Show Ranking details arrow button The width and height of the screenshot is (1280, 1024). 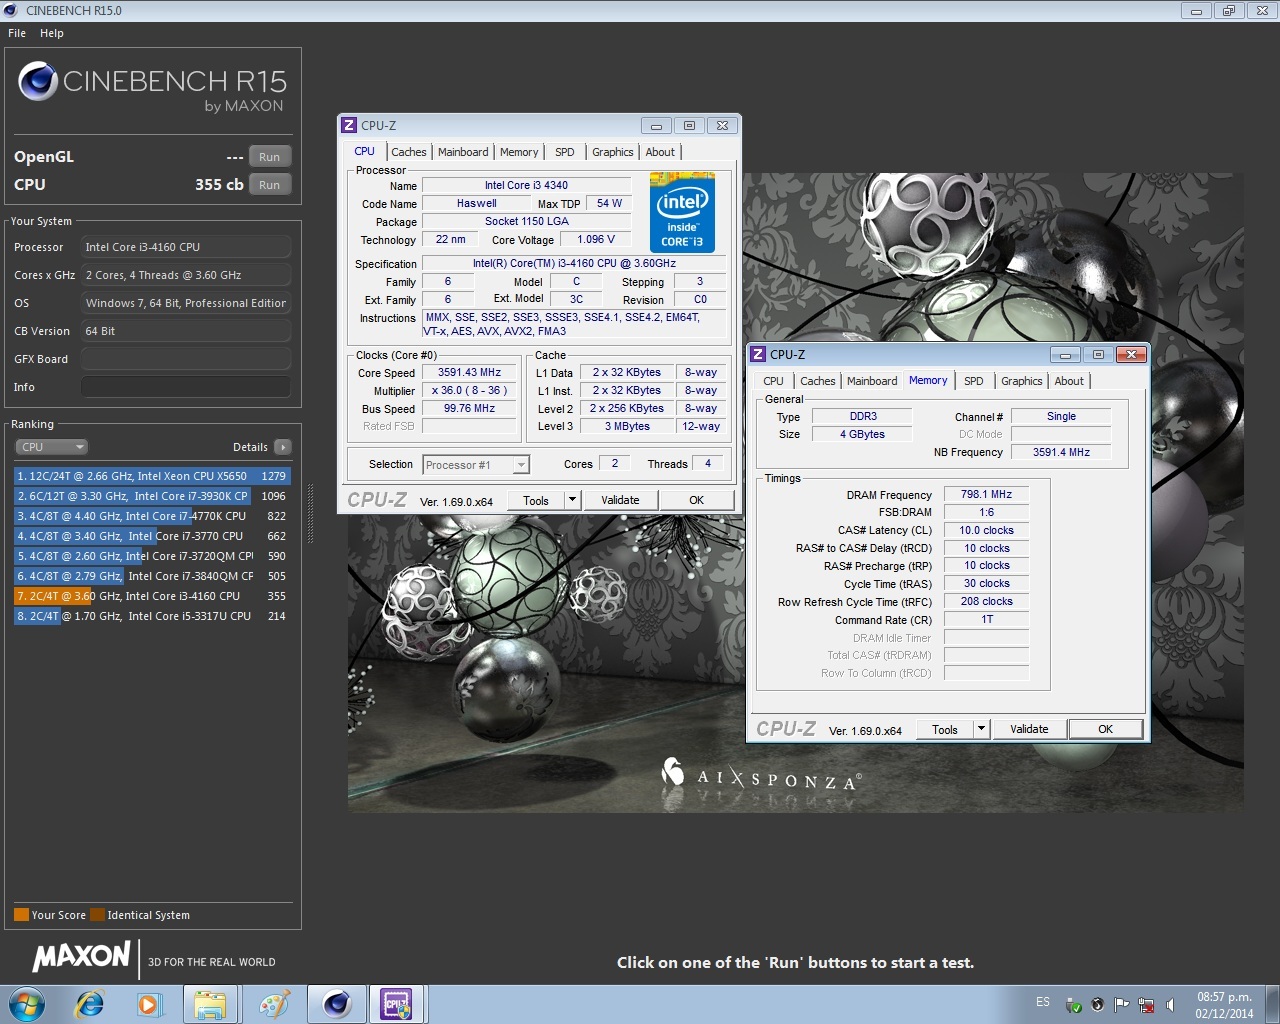[283, 447]
